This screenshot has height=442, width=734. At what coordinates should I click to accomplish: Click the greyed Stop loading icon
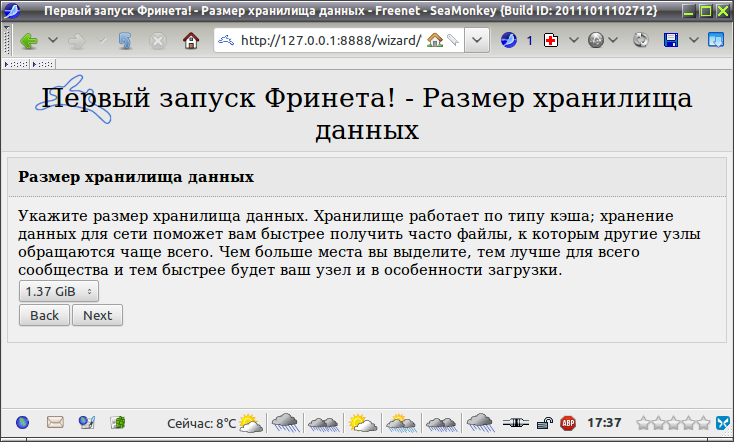[158, 41]
